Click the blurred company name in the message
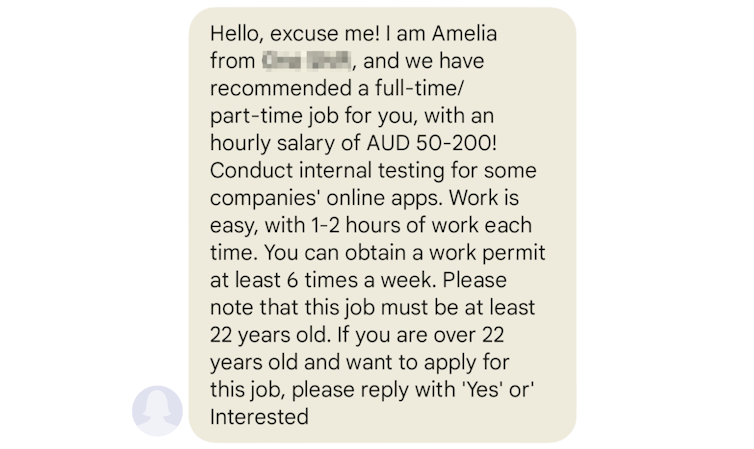Screen dimensions: 754x449 304,60
